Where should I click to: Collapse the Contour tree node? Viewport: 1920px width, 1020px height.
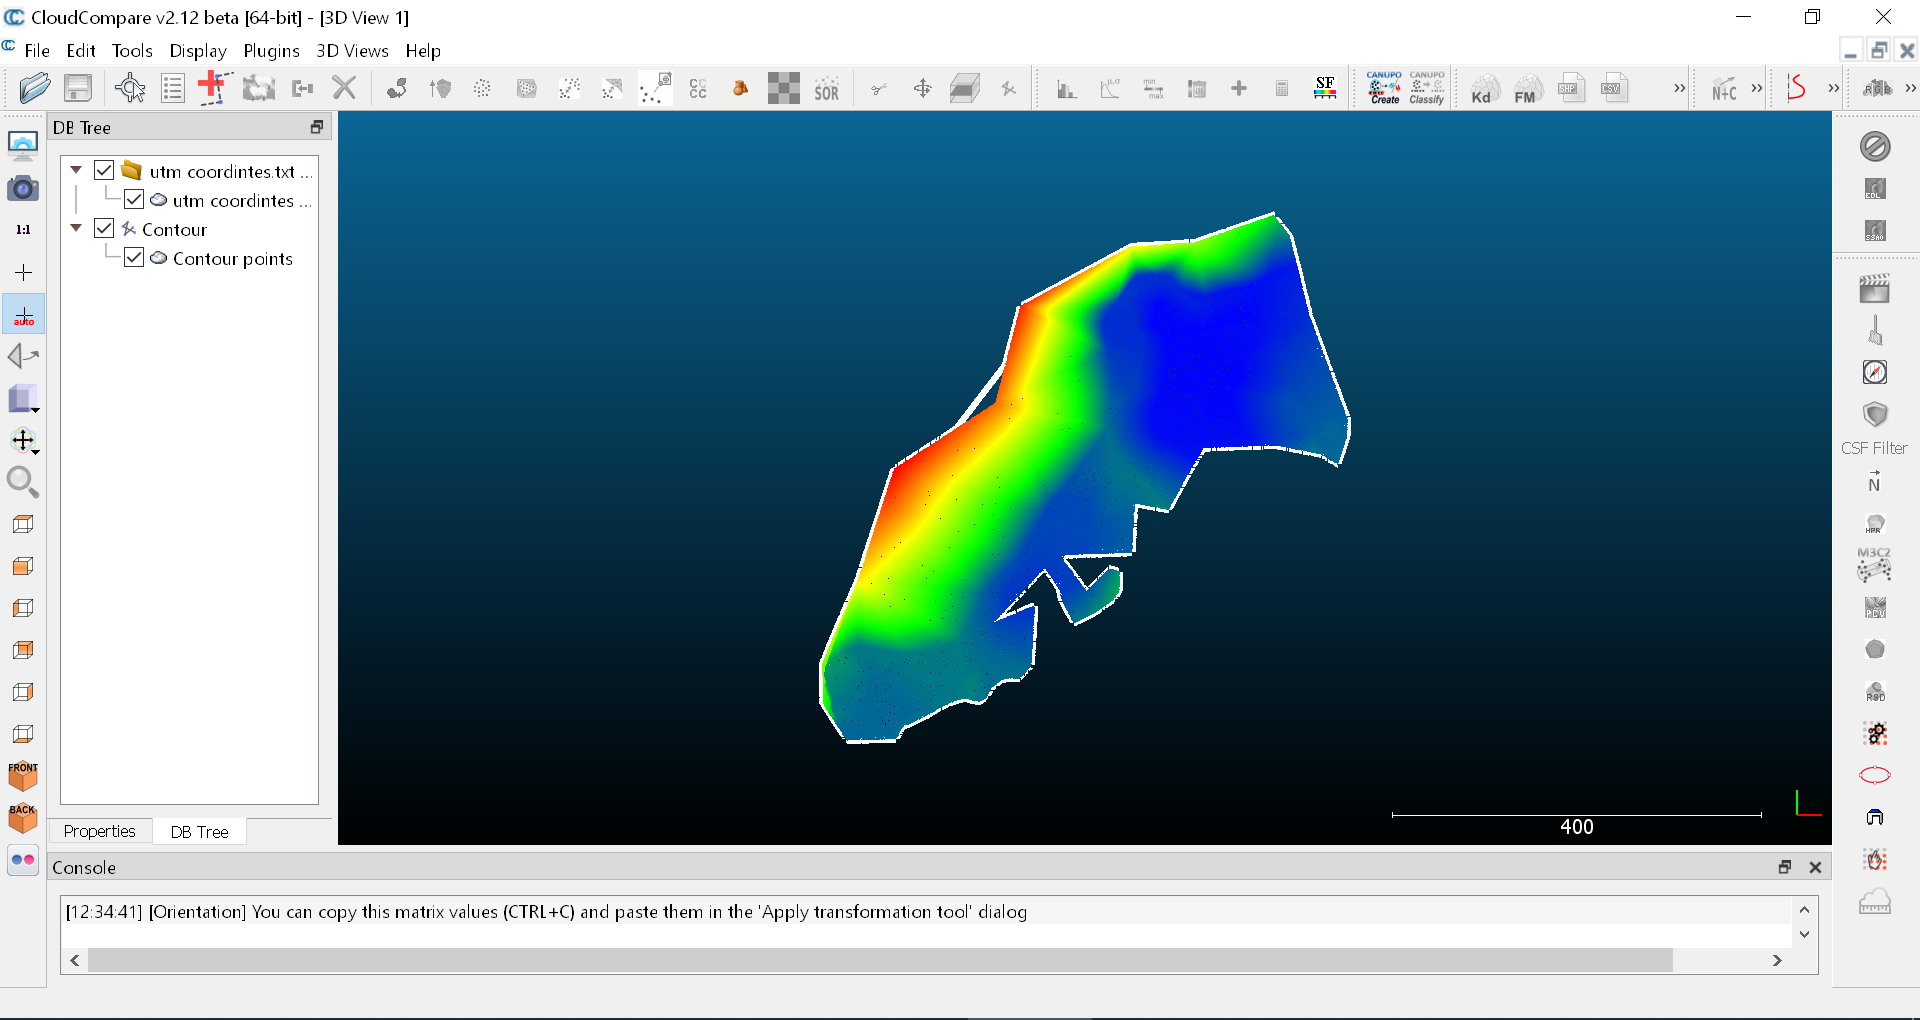(x=76, y=229)
